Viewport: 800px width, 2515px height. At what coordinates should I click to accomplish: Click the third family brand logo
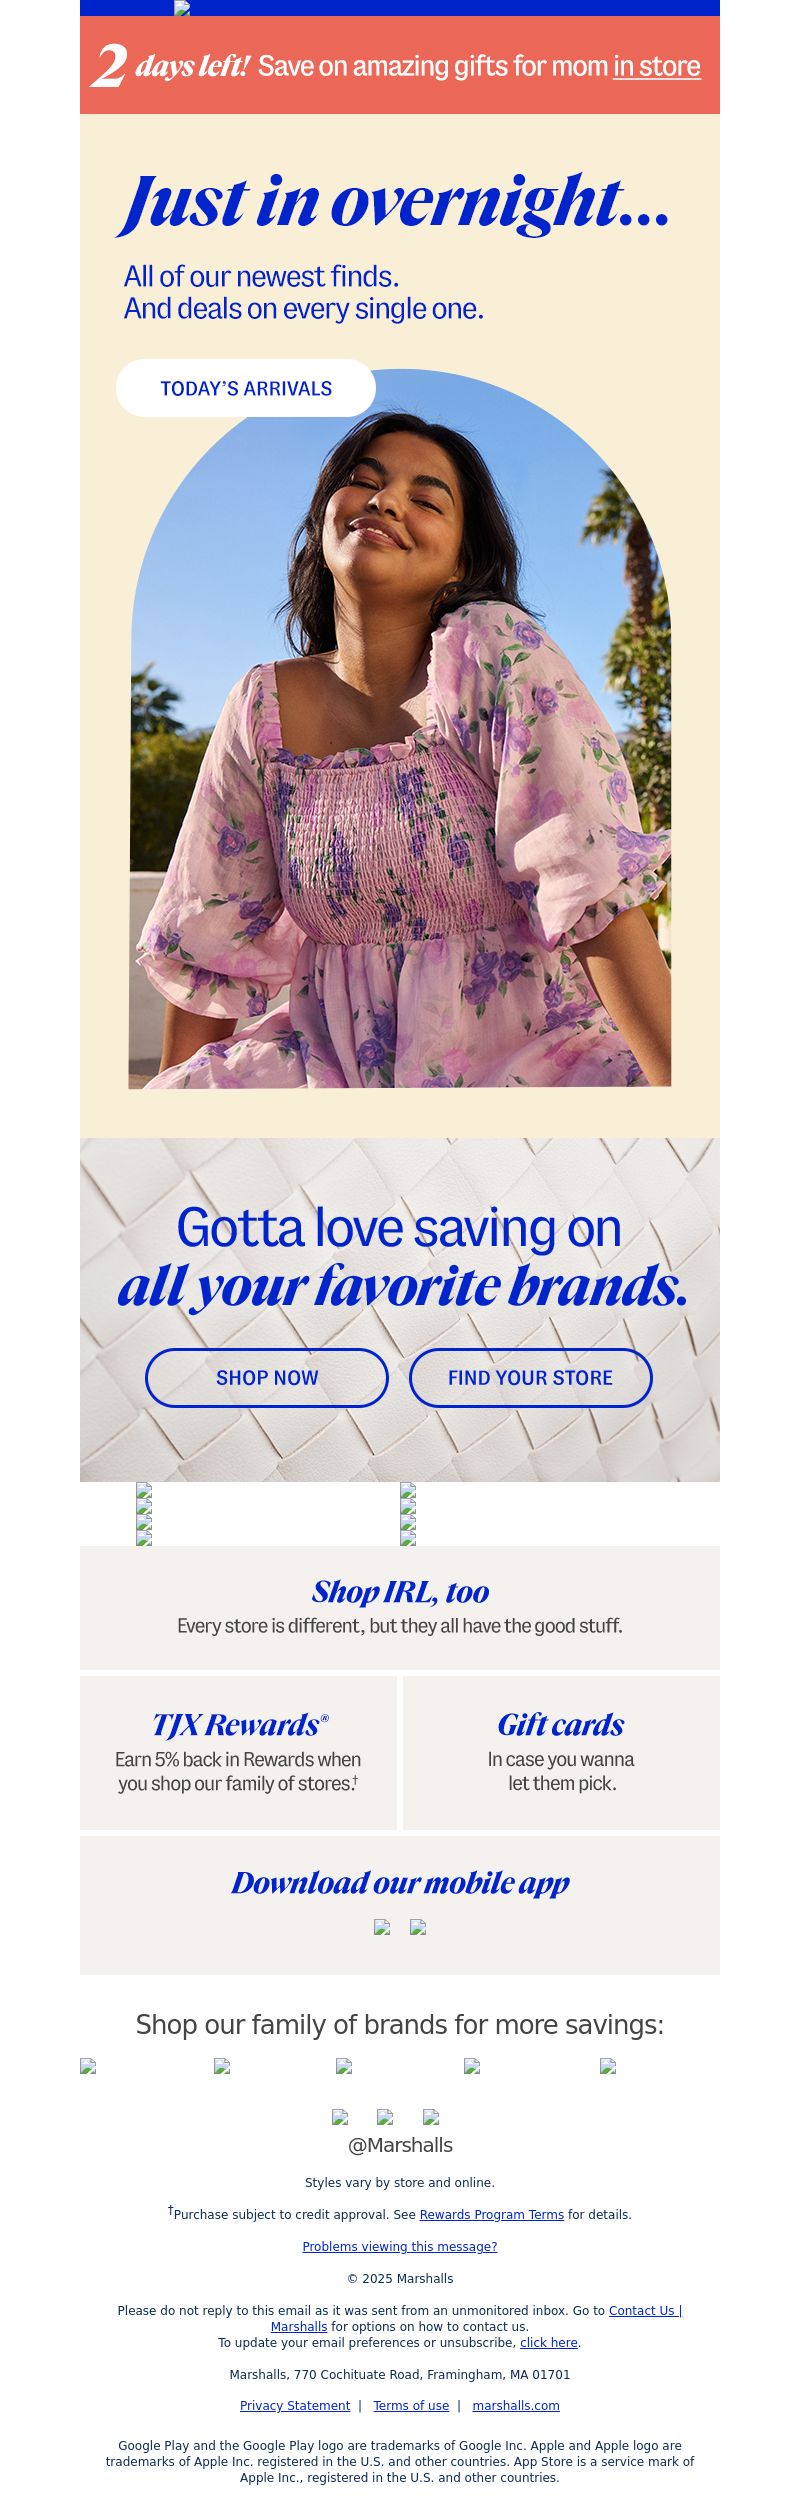[344, 2066]
